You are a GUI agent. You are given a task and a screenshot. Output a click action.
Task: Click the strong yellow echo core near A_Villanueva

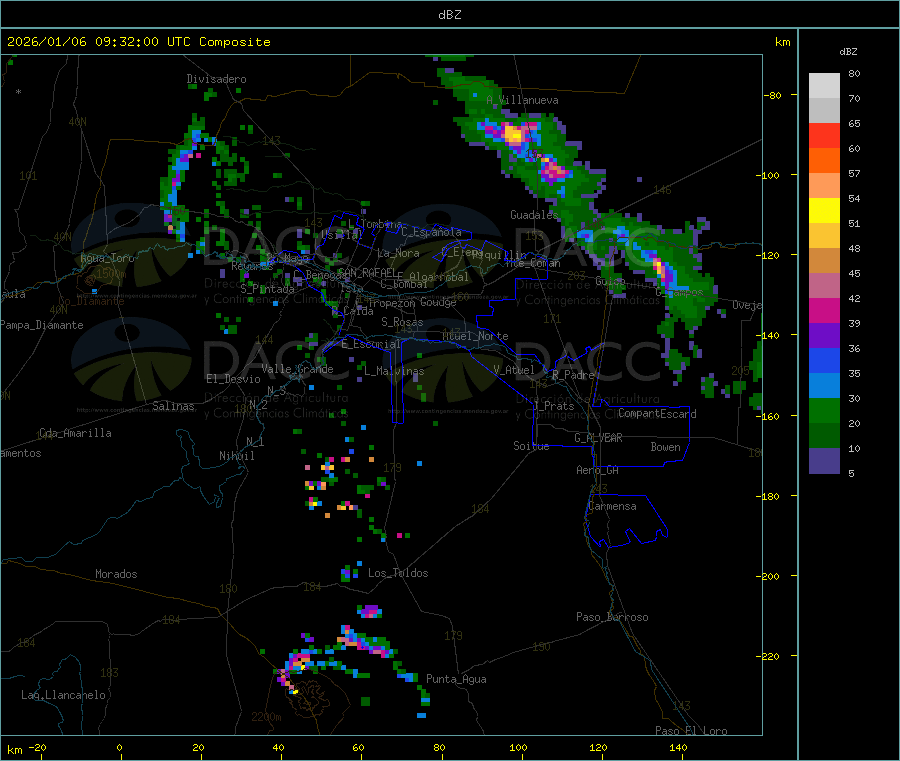(513, 137)
